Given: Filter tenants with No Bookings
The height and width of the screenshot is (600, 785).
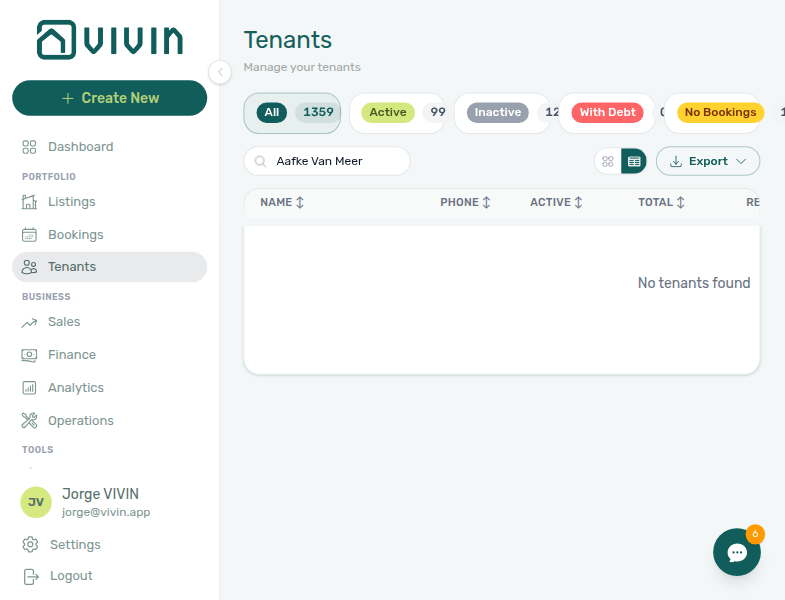Looking at the screenshot, I should point(712,113).
